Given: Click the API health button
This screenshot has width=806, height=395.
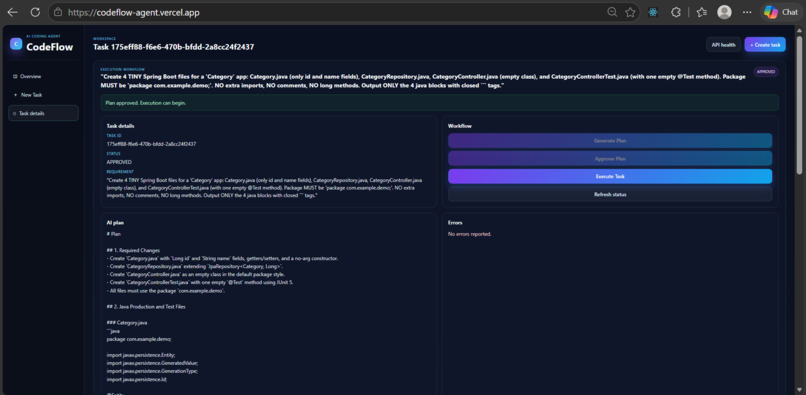Looking at the screenshot, I should pyautogui.click(x=723, y=45).
